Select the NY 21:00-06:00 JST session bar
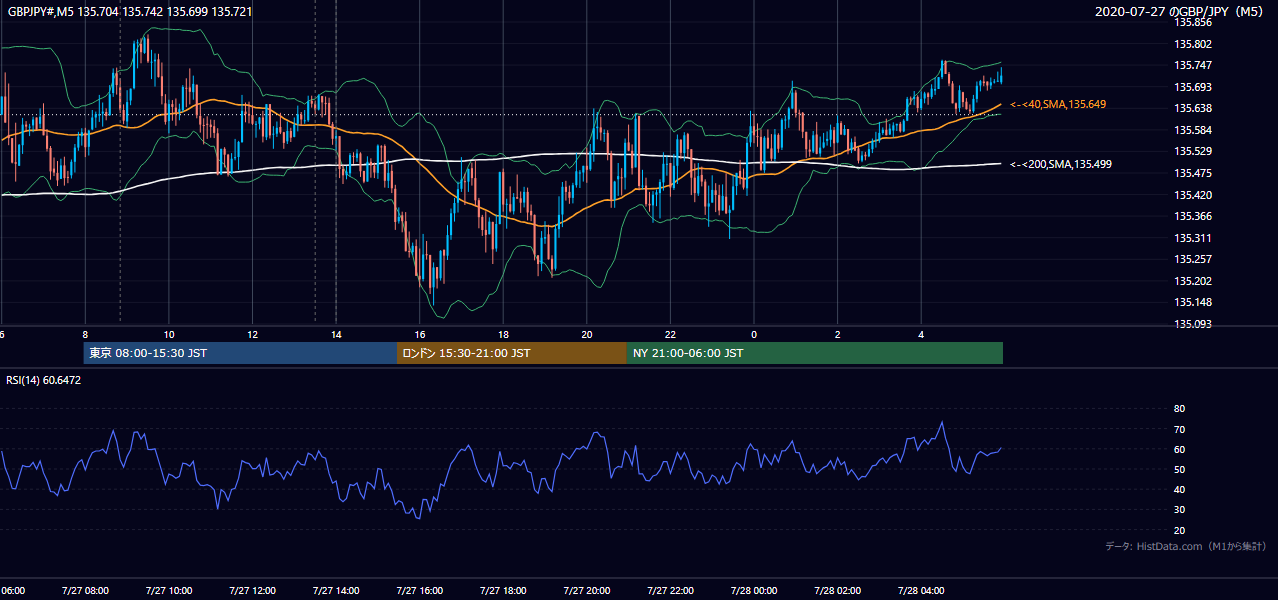The width and height of the screenshot is (1278, 600). tap(815, 353)
